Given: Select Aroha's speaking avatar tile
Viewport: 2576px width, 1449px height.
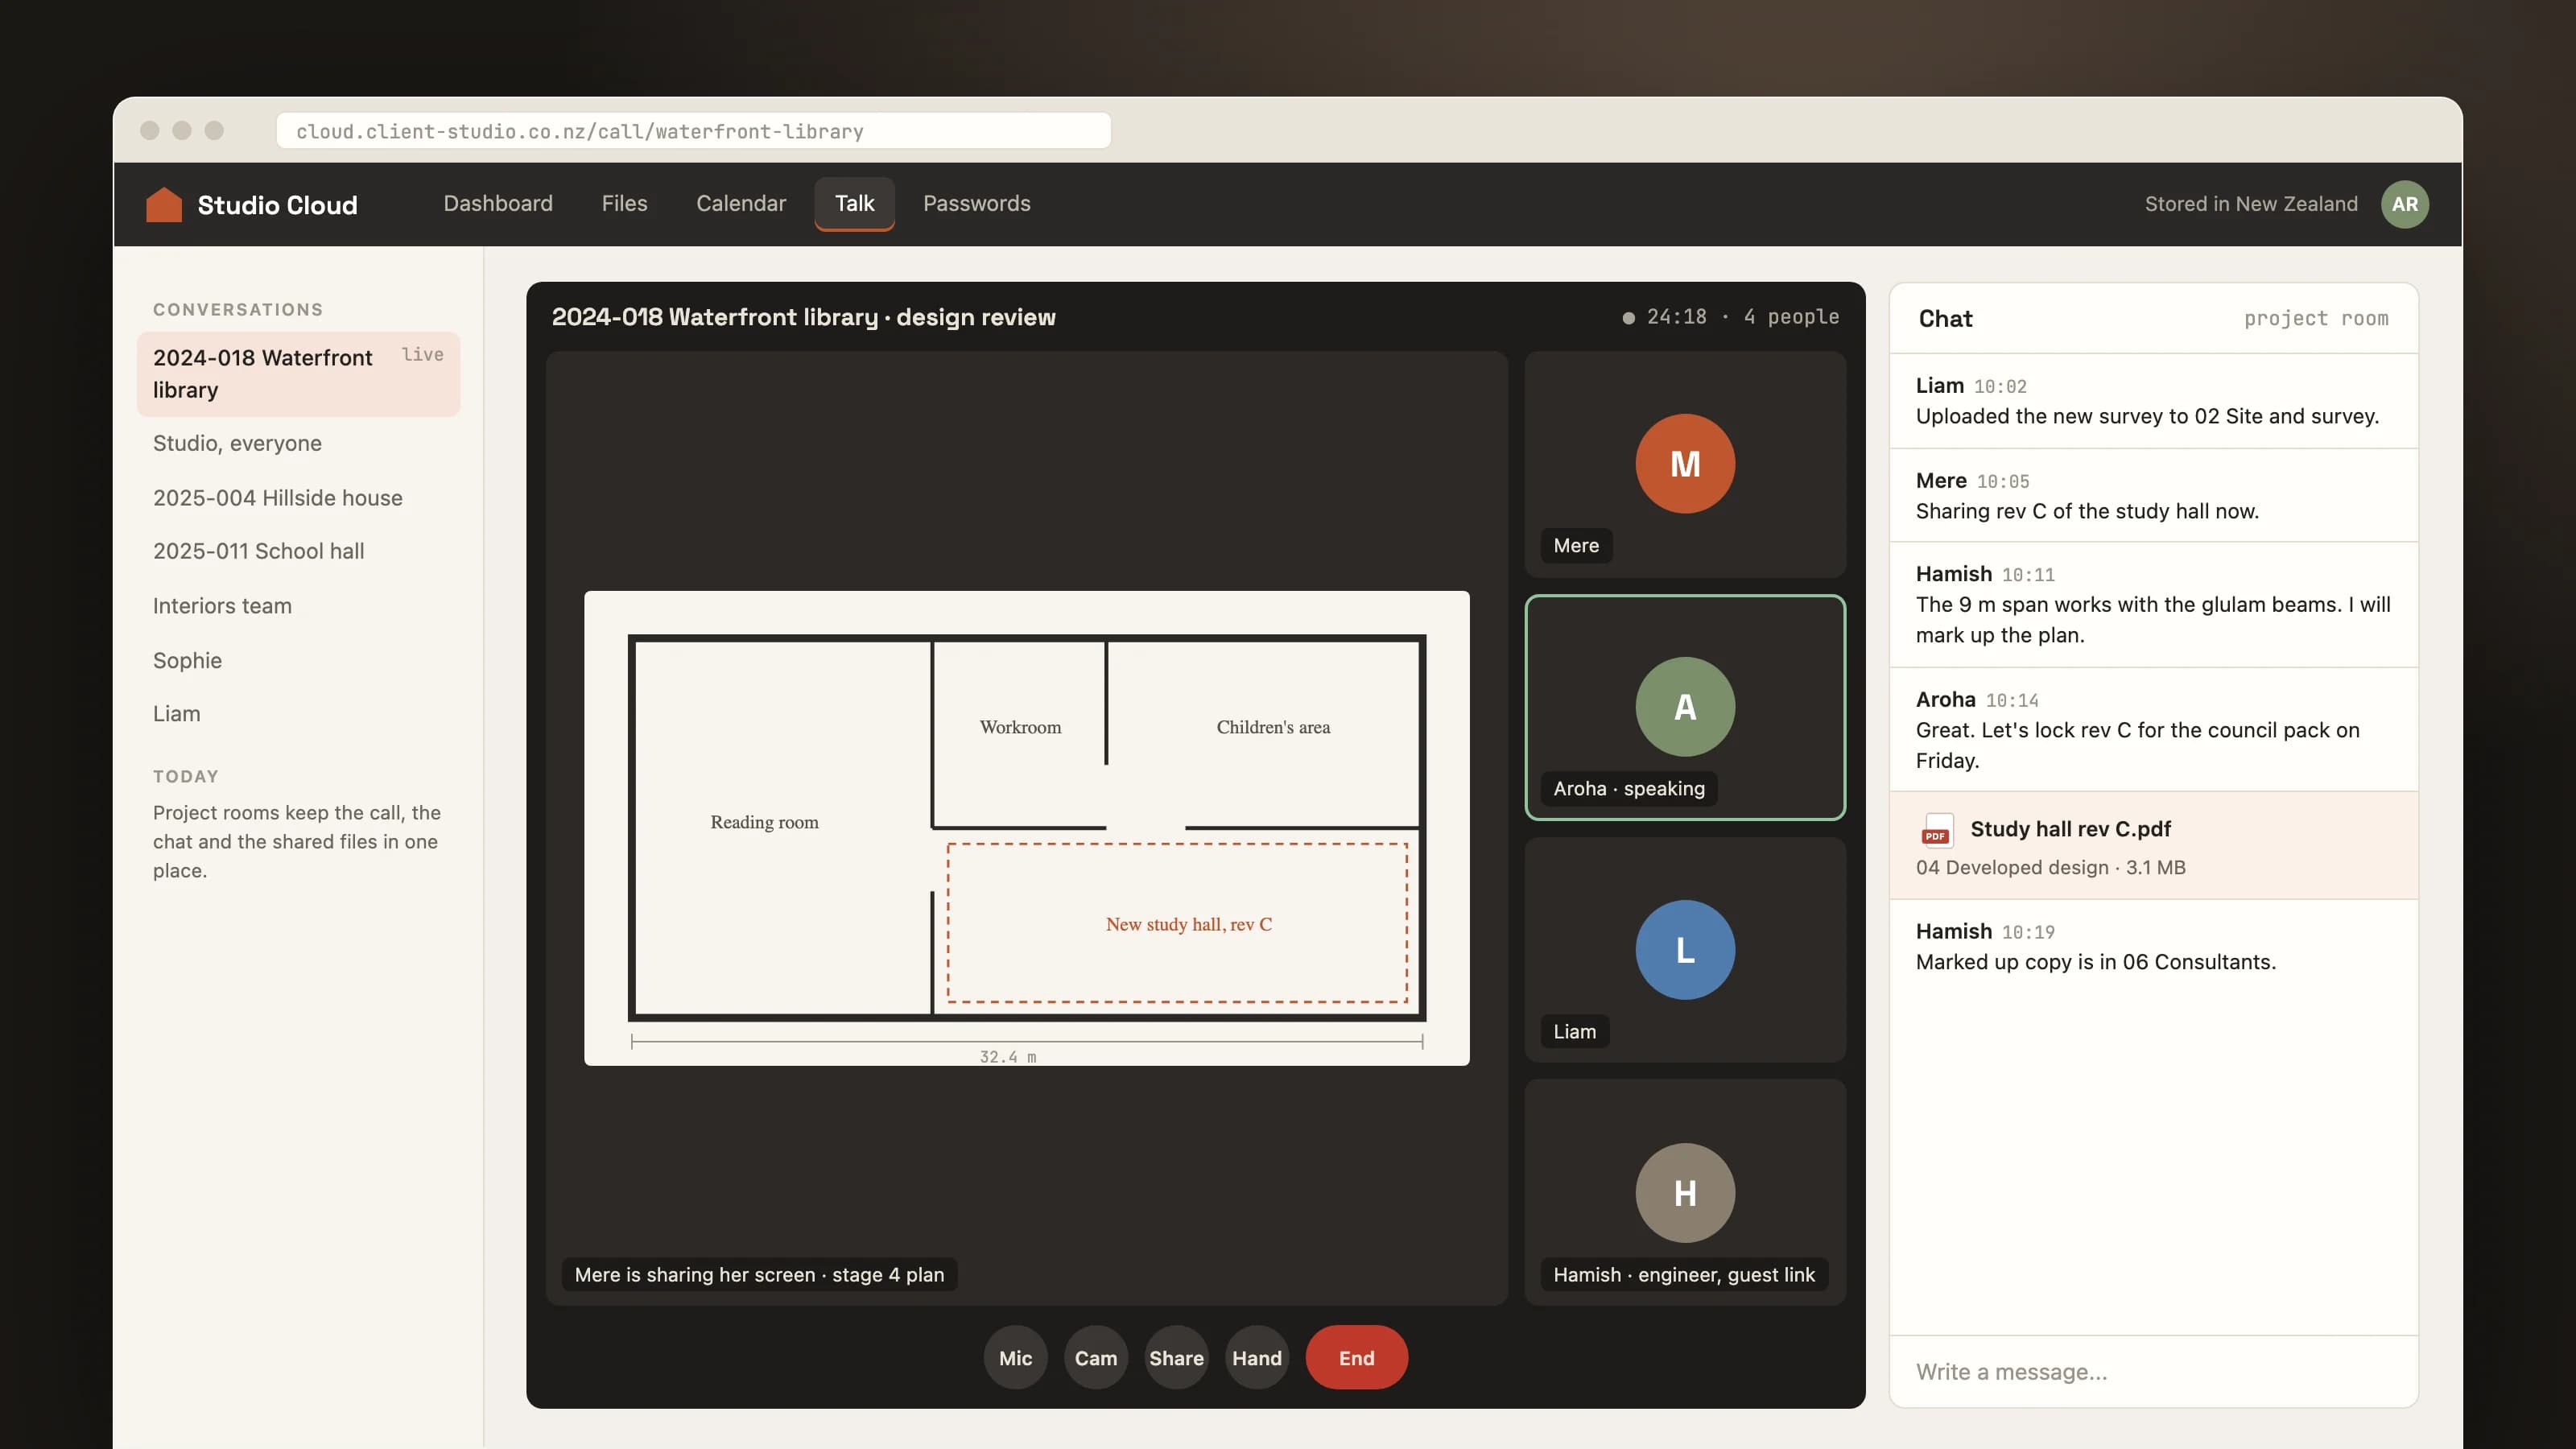Looking at the screenshot, I should [1684, 707].
